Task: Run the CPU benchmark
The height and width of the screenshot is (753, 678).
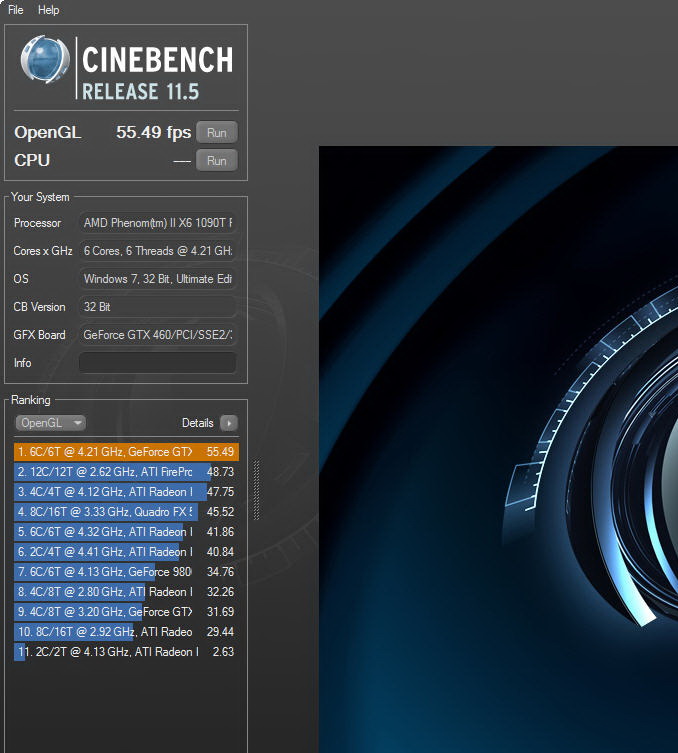Action: coord(217,160)
